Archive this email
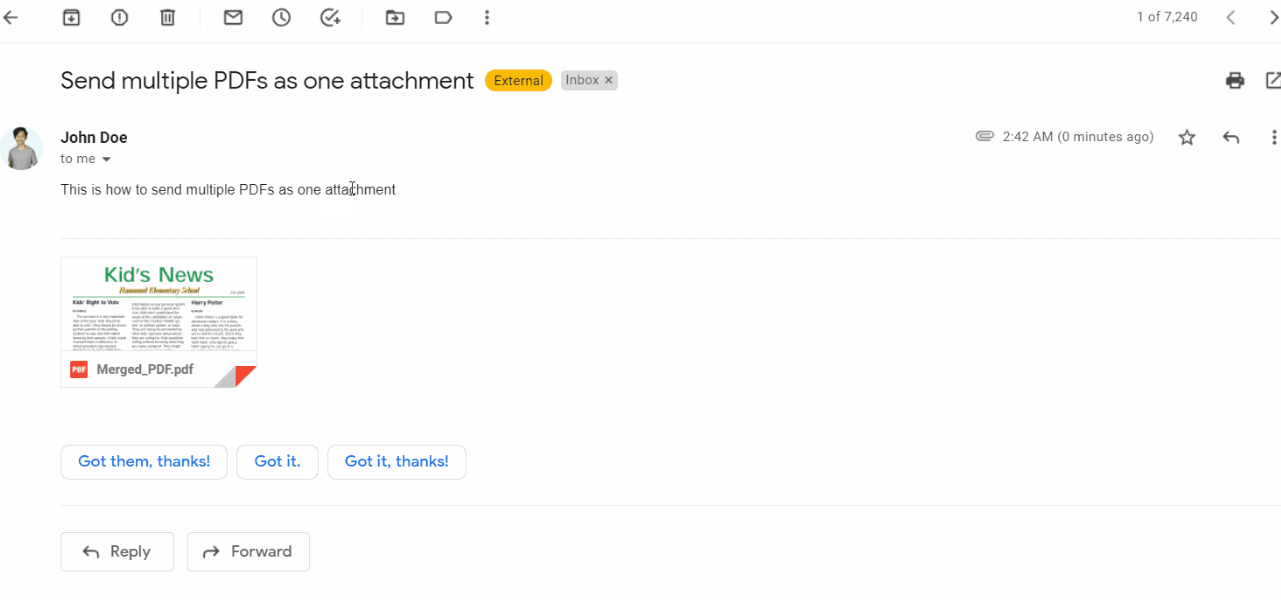Viewport: 1281px width, 600px height. [71, 17]
